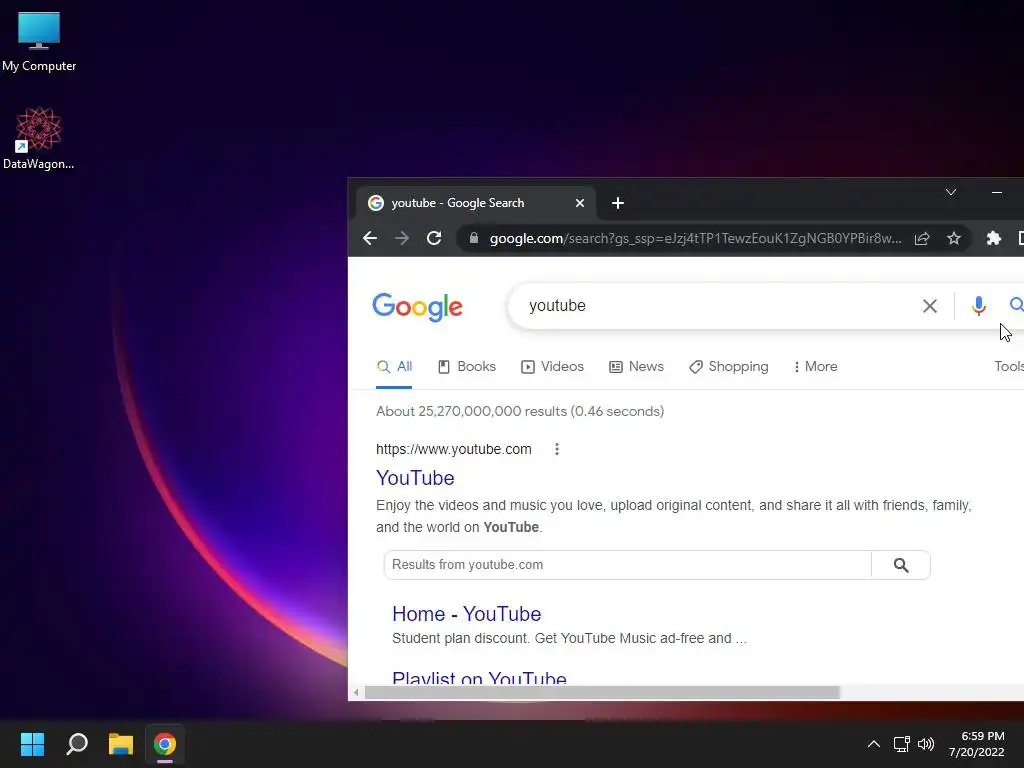This screenshot has width=1024, height=768.
Task: Close the youtube Google Search tab
Action: pyautogui.click(x=579, y=203)
